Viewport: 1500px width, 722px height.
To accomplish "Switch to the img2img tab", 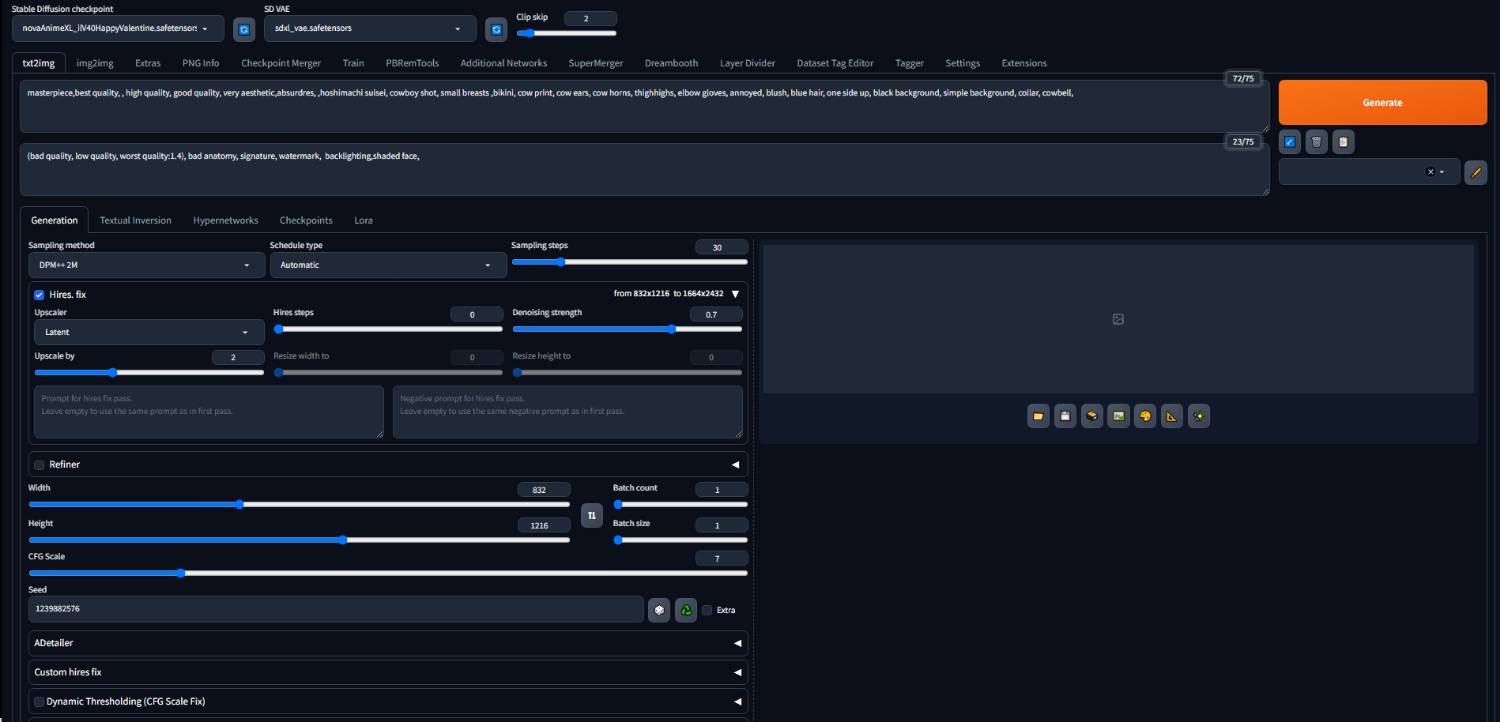I will coord(95,63).
